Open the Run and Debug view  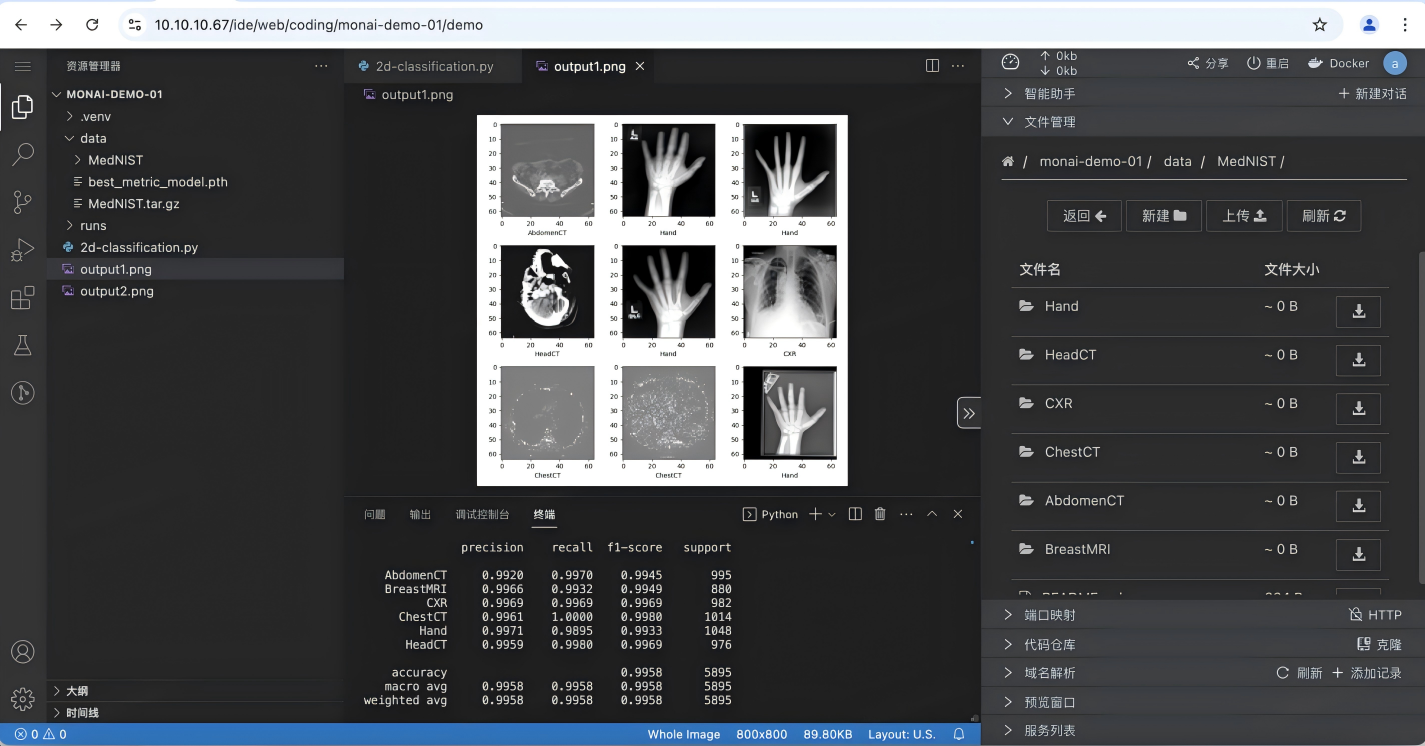pyautogui.click(x=22, y=250)
